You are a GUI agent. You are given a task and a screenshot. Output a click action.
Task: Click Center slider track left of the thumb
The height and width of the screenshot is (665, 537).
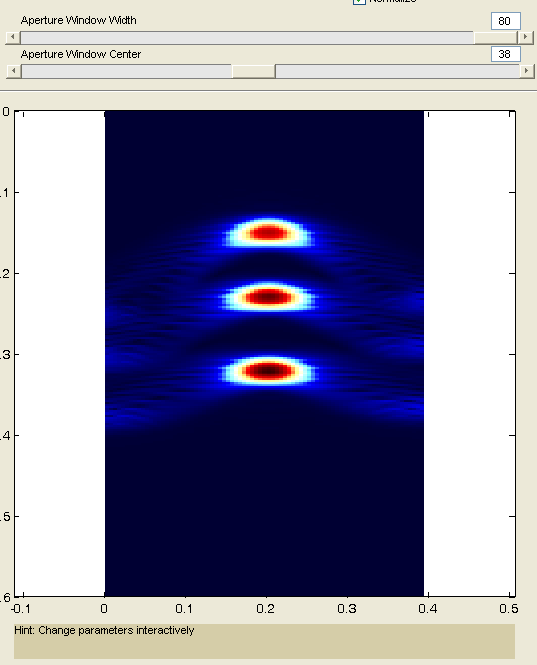pyautogui.click(x=126, y=71)
